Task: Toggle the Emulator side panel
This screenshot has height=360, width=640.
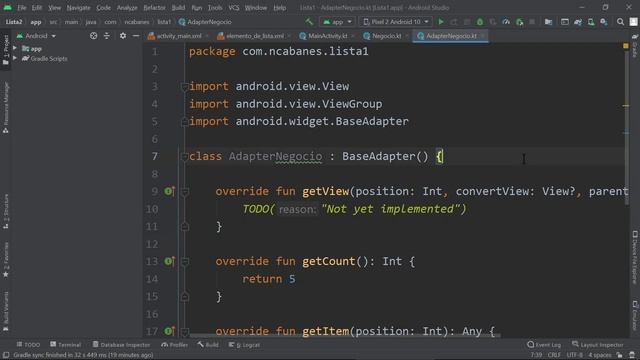Action: (635, 316)
